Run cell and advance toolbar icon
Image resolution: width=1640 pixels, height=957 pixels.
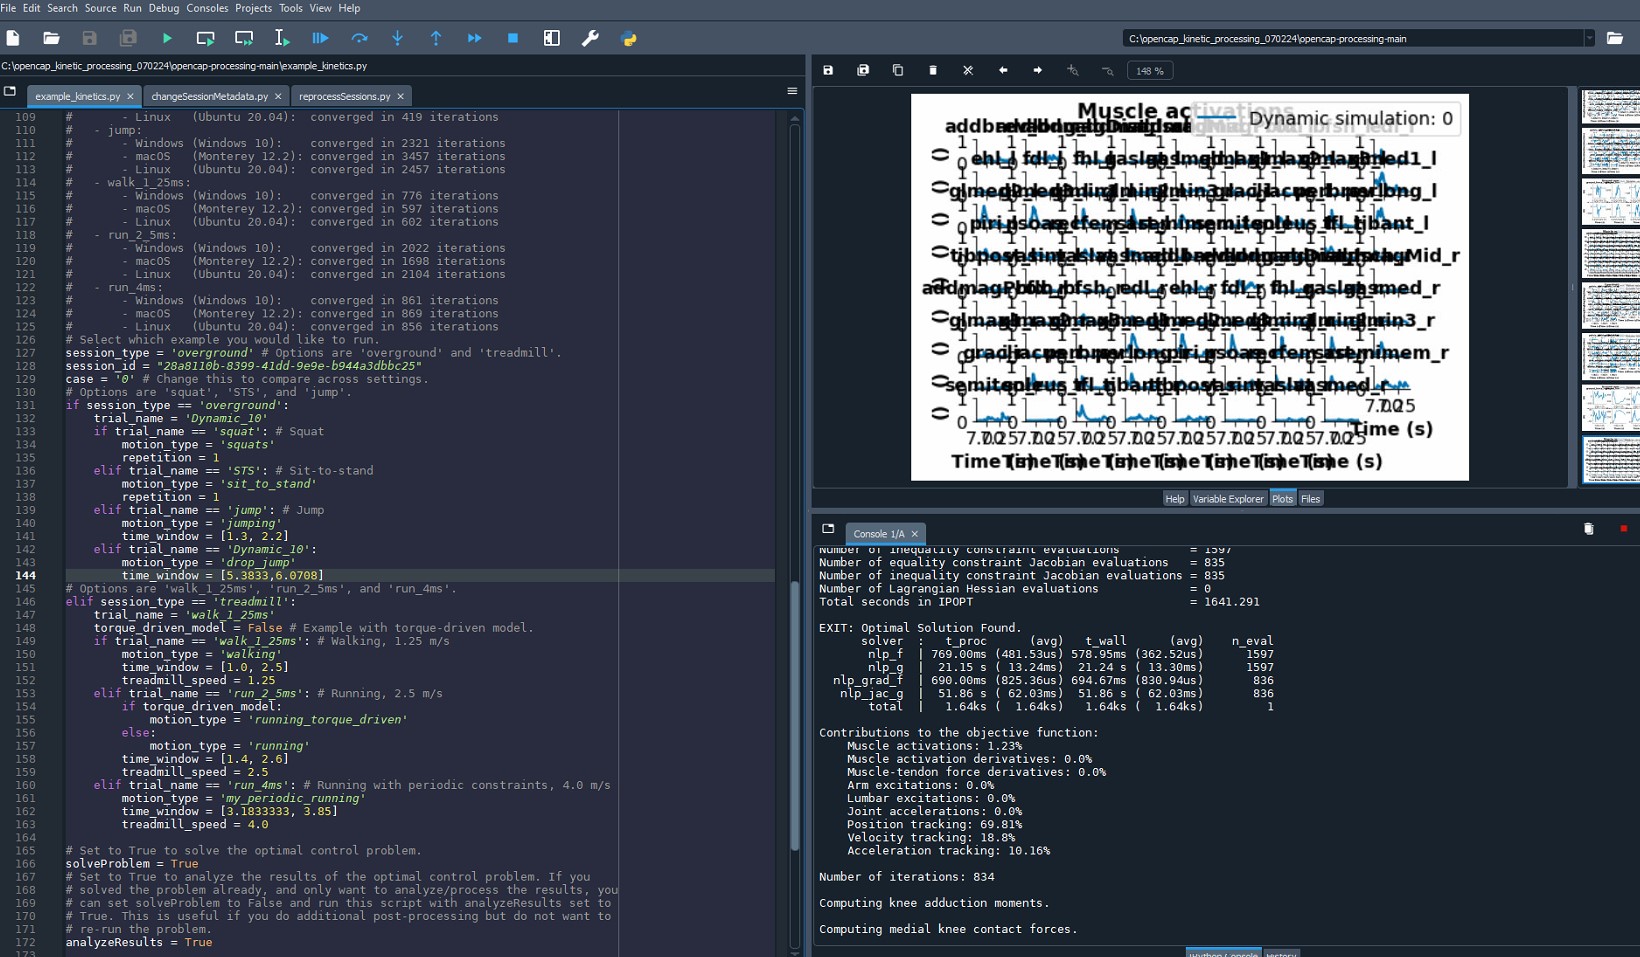244,38
